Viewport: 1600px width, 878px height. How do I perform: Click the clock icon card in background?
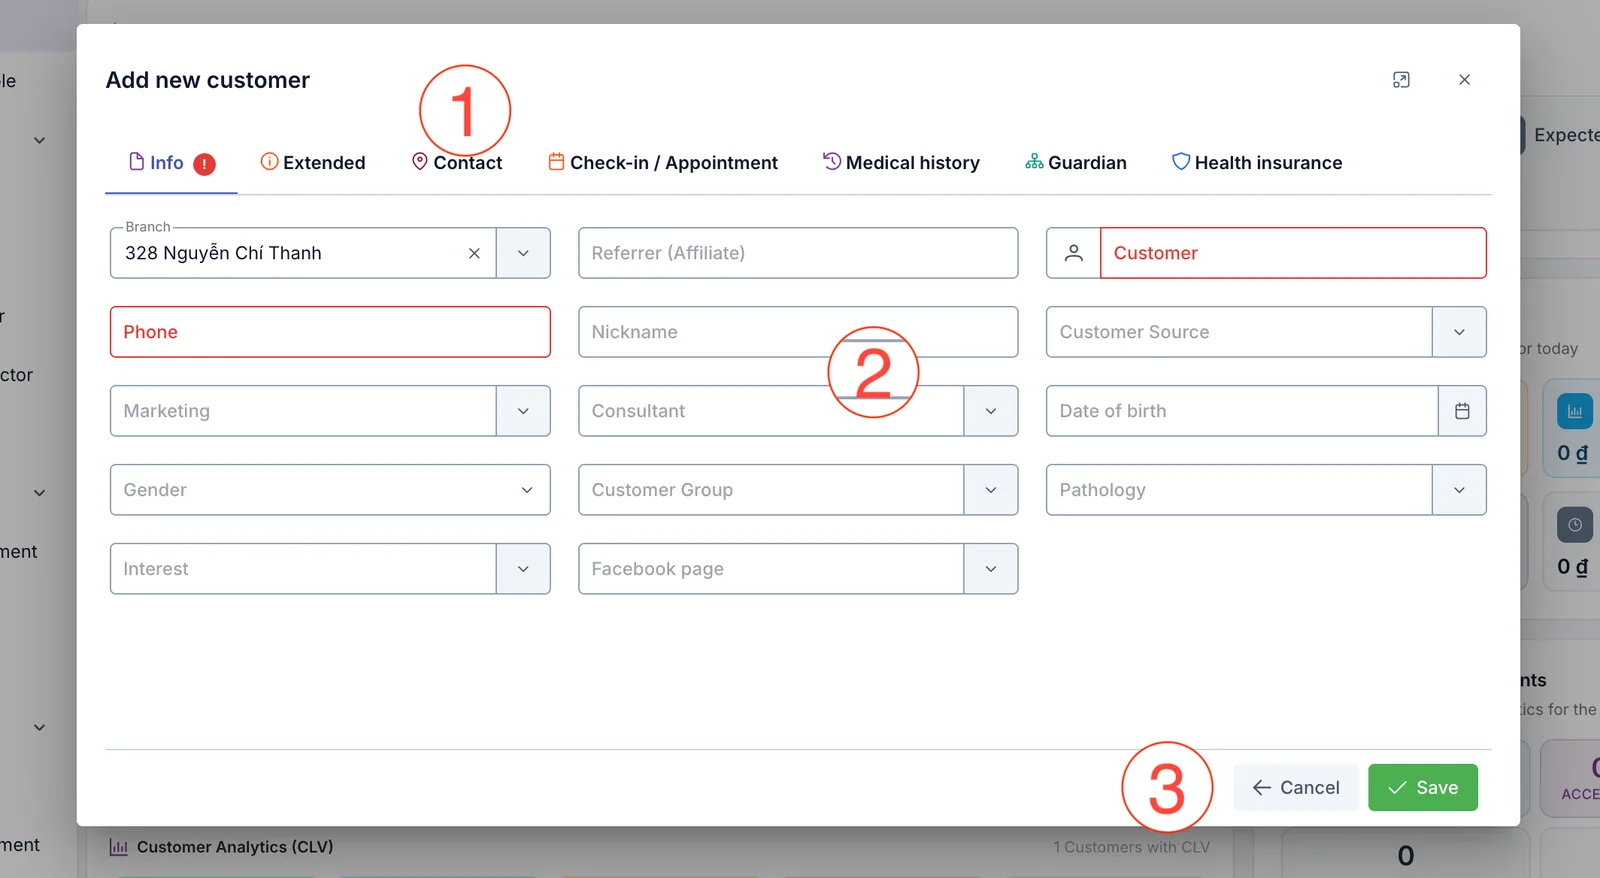[x=1574, y=525]
